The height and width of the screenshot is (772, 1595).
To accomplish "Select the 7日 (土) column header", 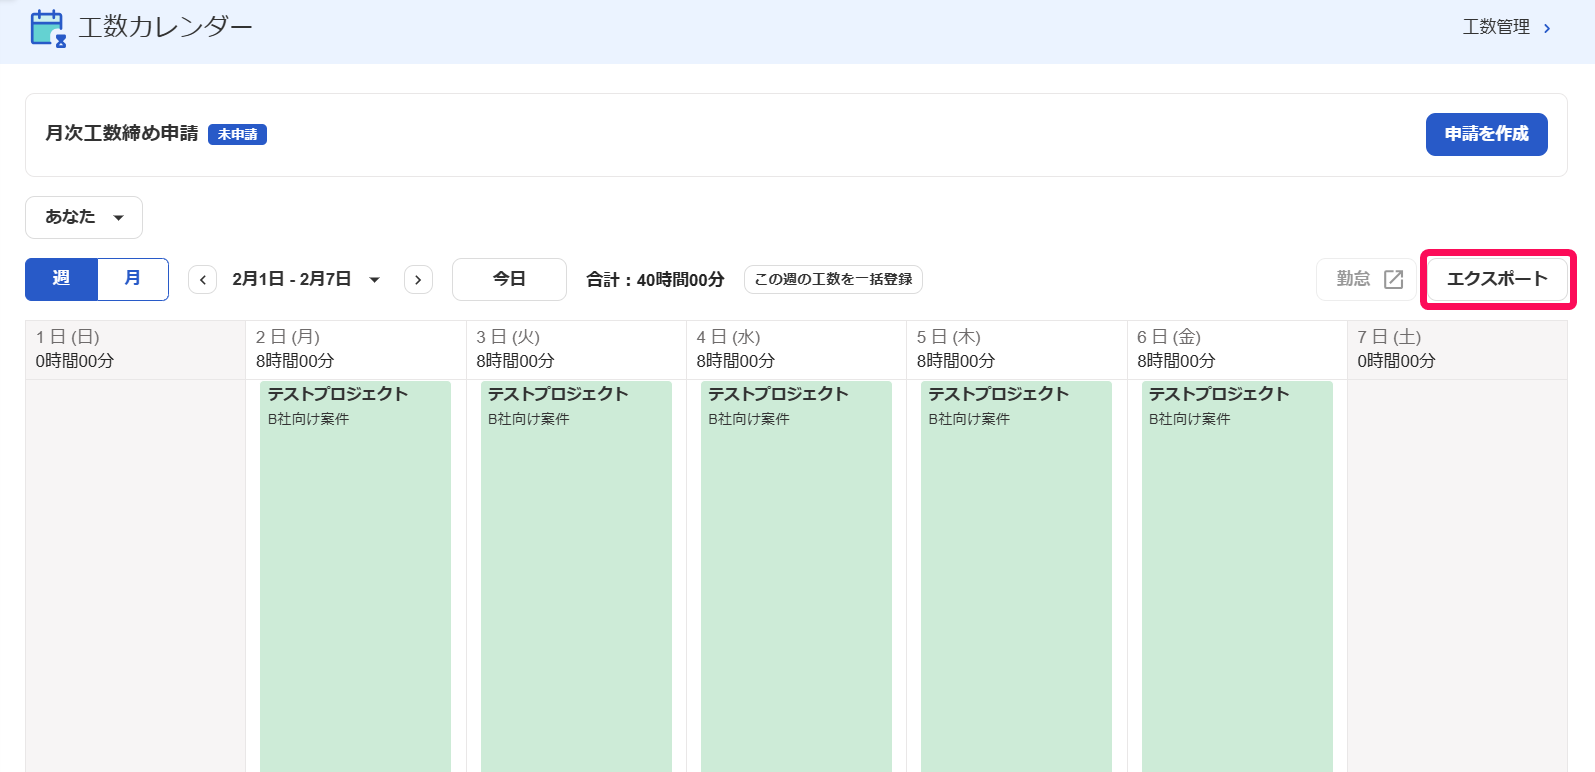I will click(x=1457, y=349).
